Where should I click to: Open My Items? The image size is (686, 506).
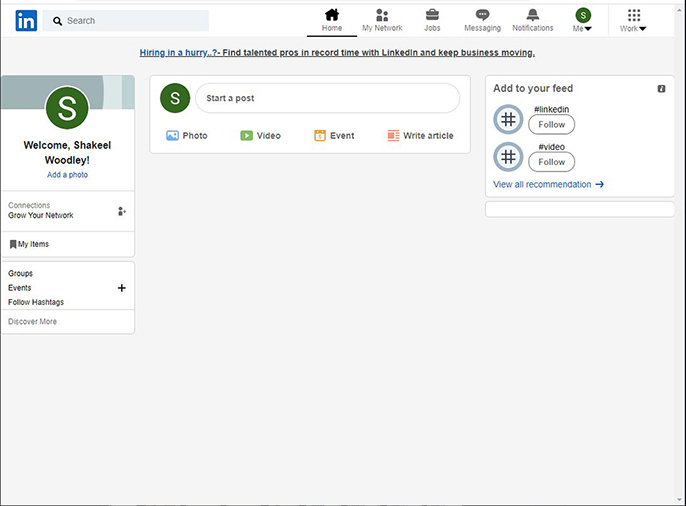coord(29,244)
